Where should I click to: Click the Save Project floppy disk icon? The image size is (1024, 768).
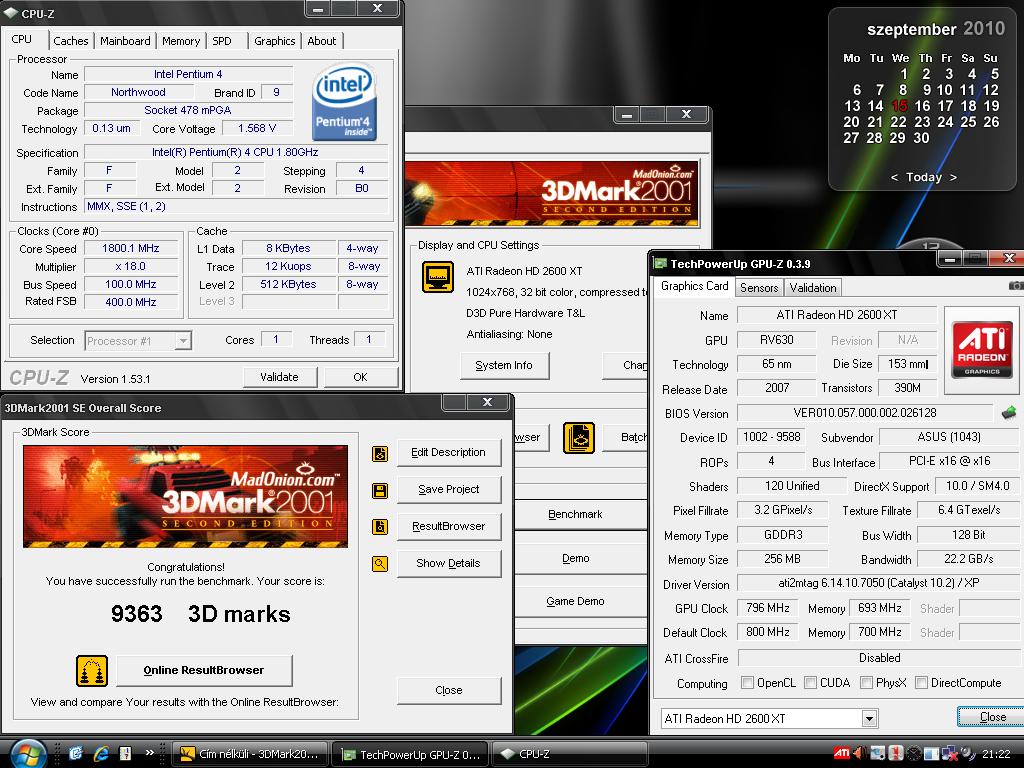coord(380,490)
